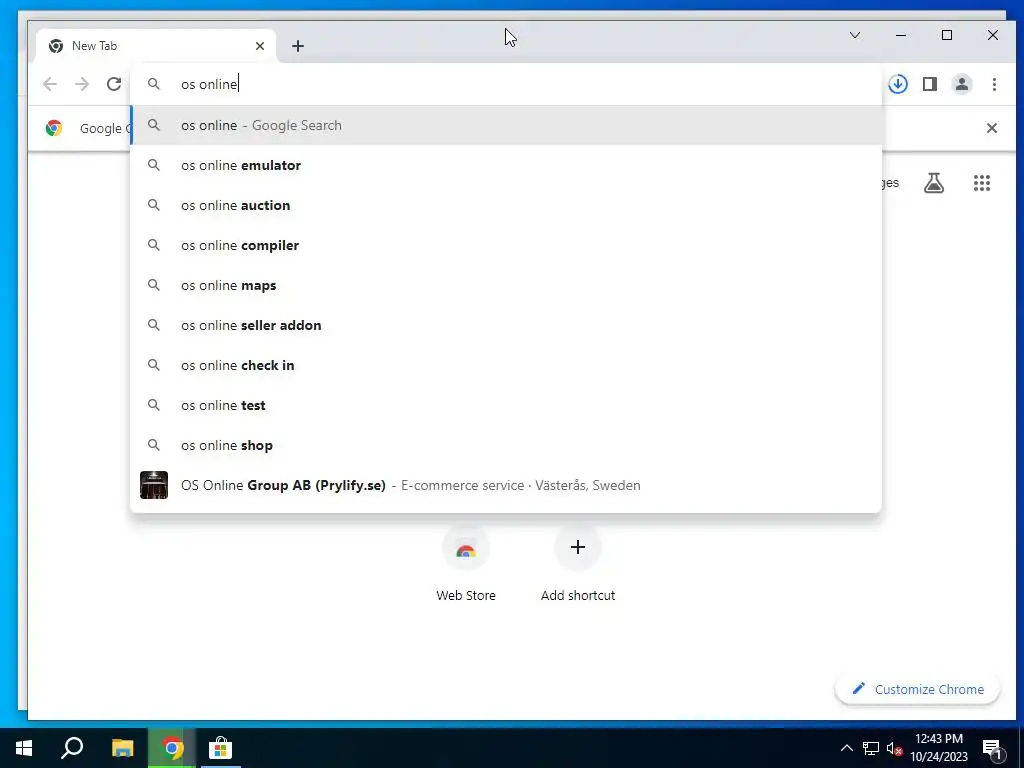Click the forward navigation arrow
Image resolution: width=1024 pixels, height=768 pixels.
(82, 84)
